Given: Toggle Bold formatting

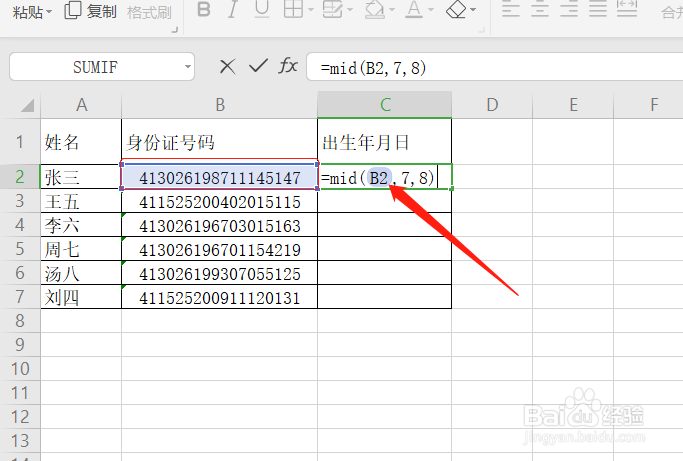Looking at the screenshot, I should coord(203,9).
